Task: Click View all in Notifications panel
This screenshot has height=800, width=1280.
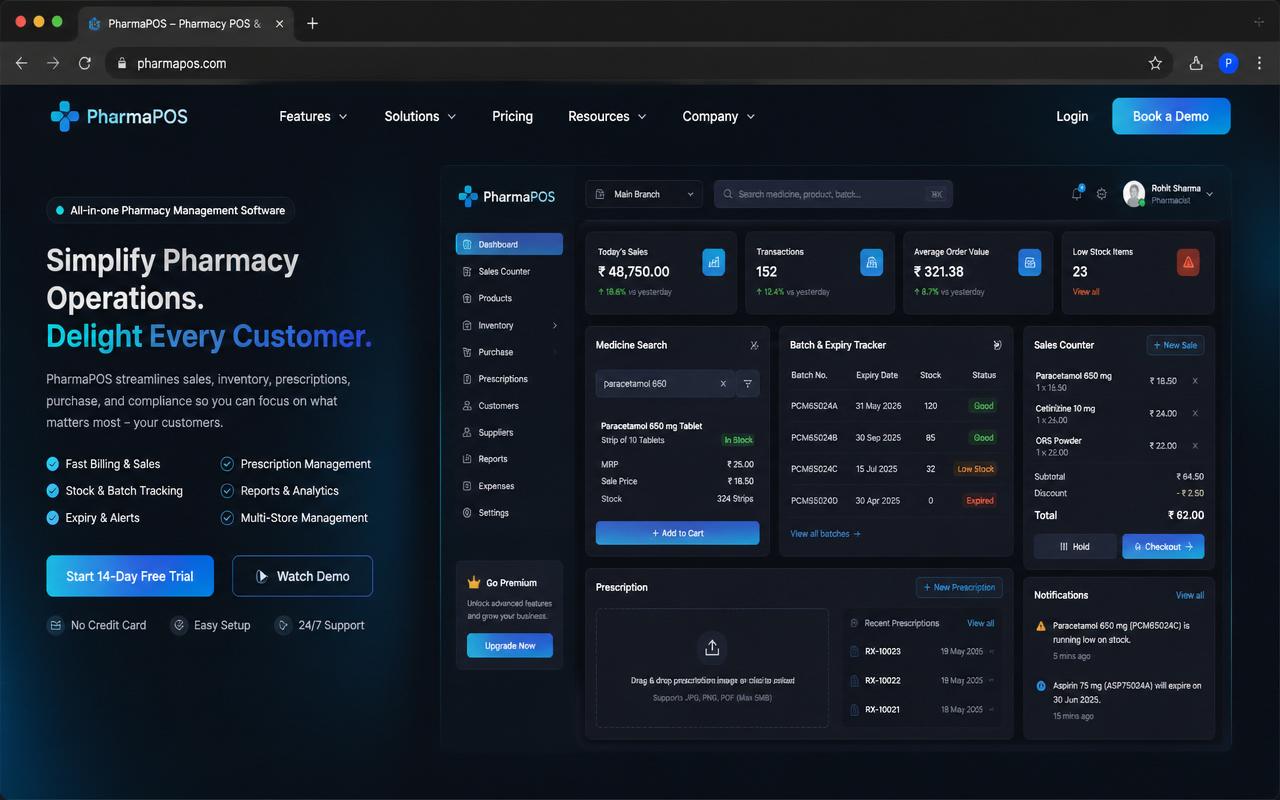Action: click(1190, 595)
